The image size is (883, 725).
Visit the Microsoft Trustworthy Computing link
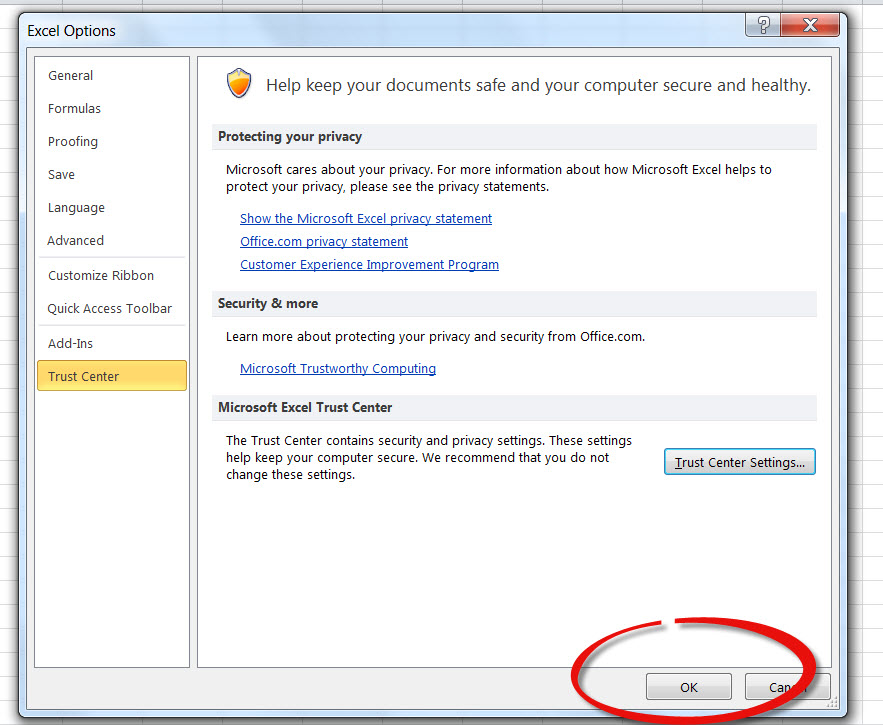click(x=338, y=369)
